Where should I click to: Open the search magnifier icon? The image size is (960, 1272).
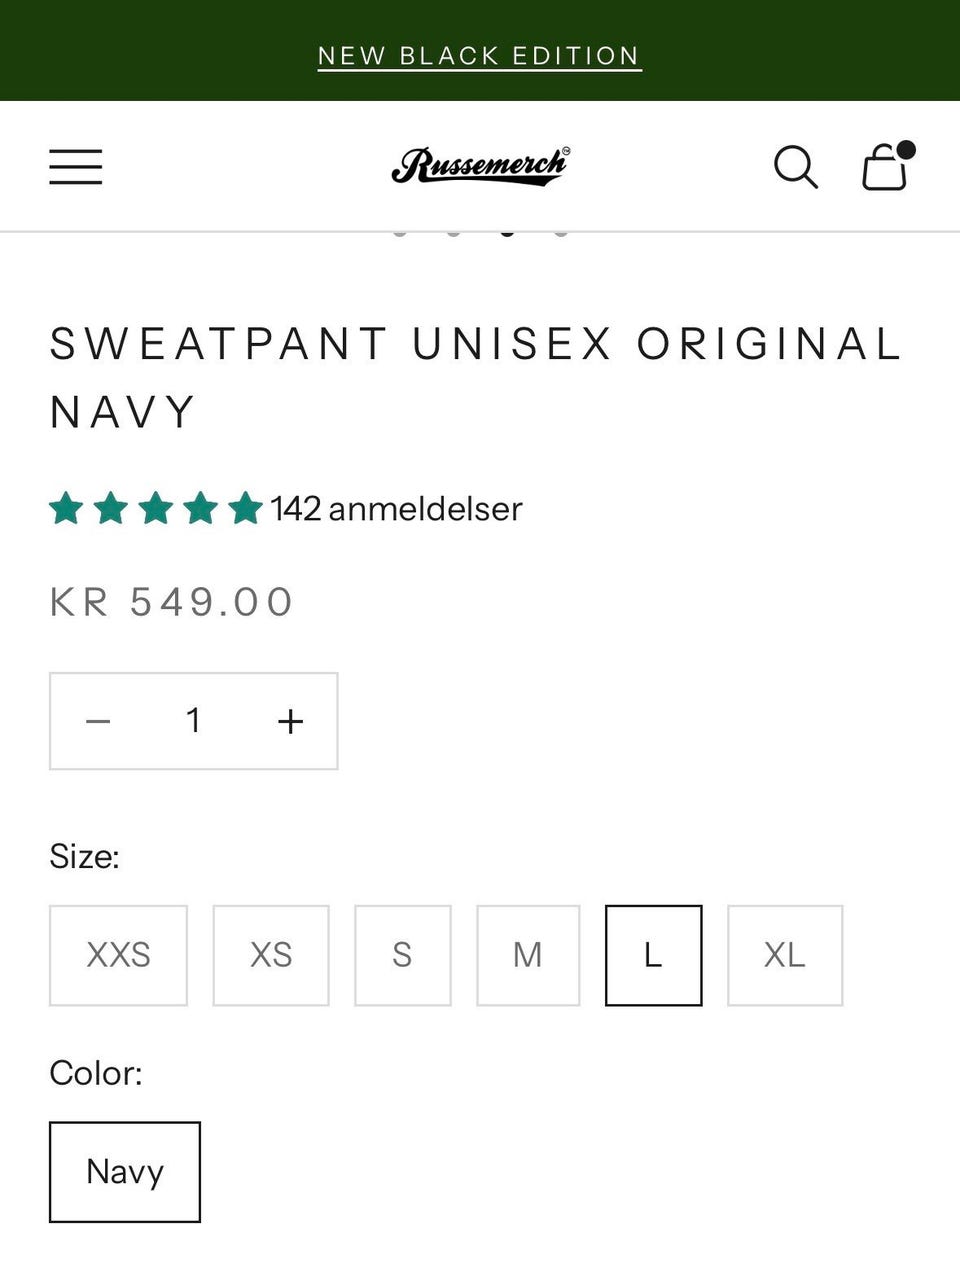pyautogui.click(x=796, y=167)
